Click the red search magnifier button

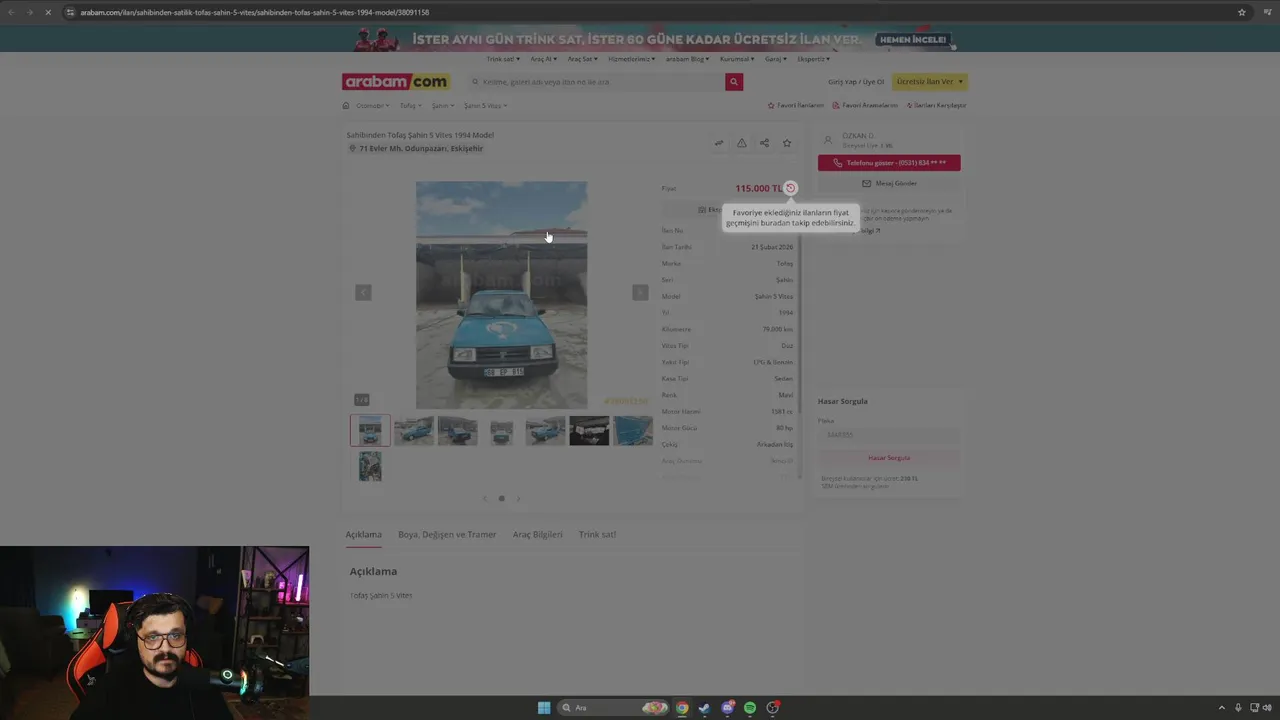click(x=734, y=82)
